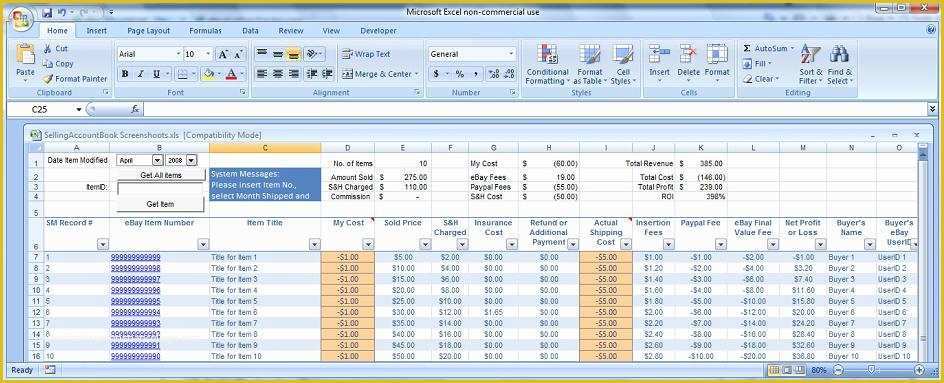Click Merge & Center

(379, 74)
